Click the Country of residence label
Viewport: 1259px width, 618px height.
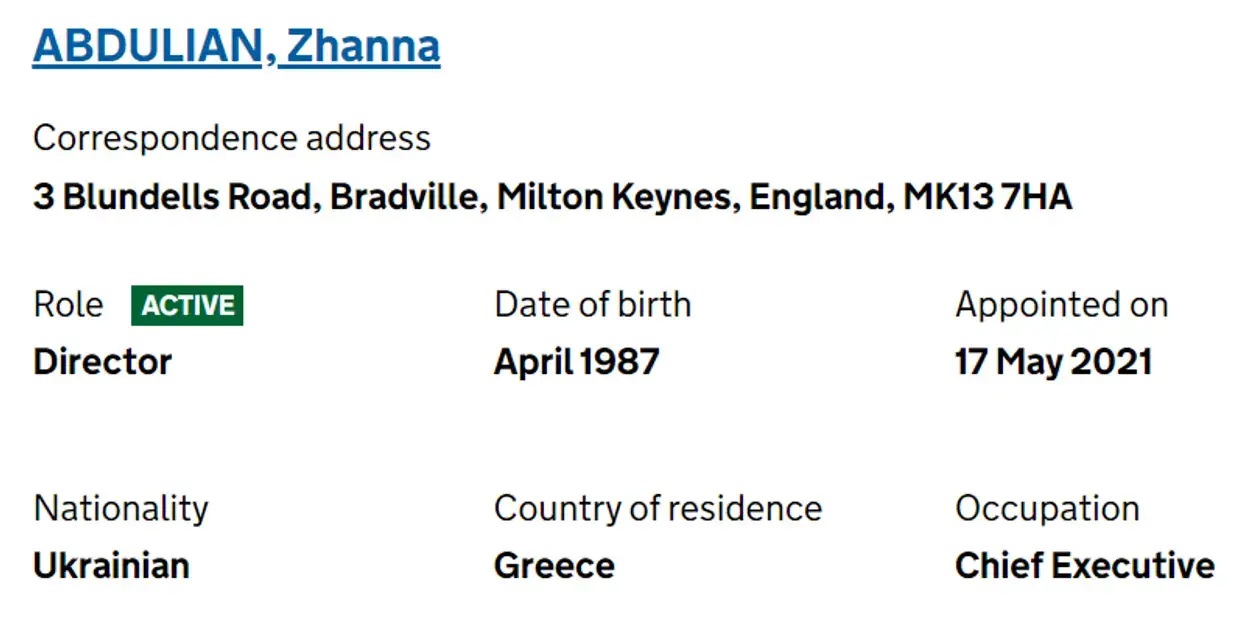coord(657,509)
